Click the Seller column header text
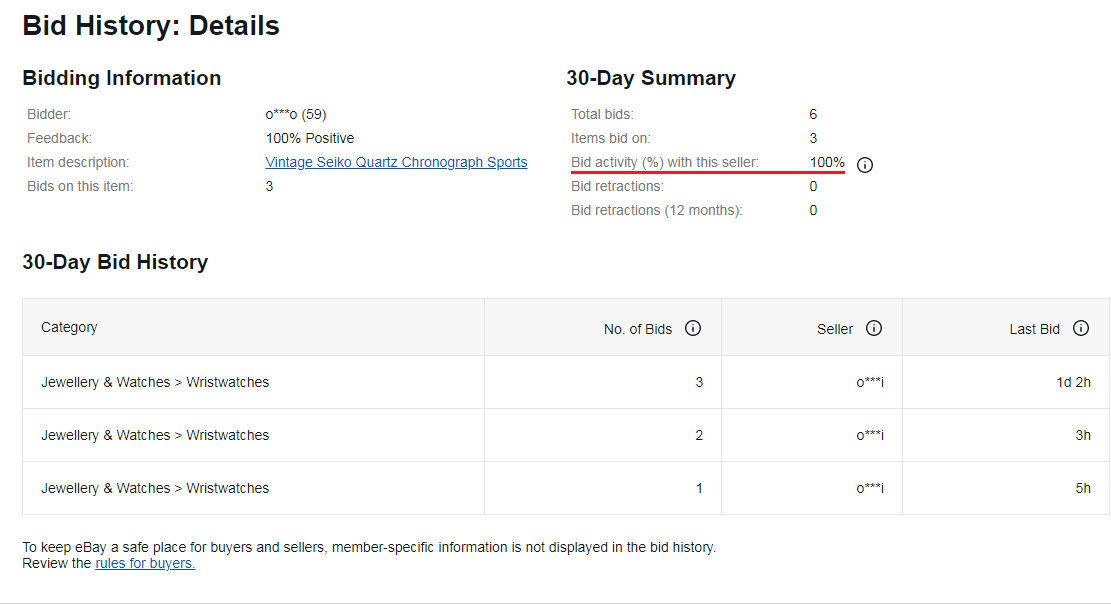The height and width of the screenshot is (604, 1111). pos(835,329)
